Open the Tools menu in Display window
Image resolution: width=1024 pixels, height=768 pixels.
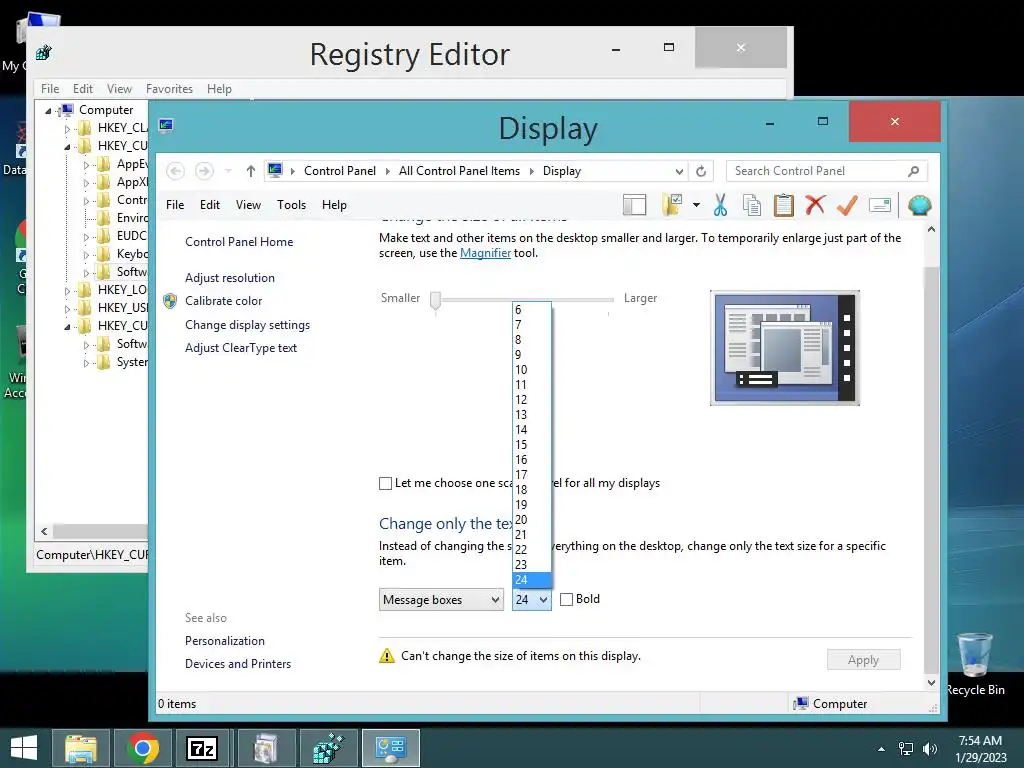[x=291, y=205]
